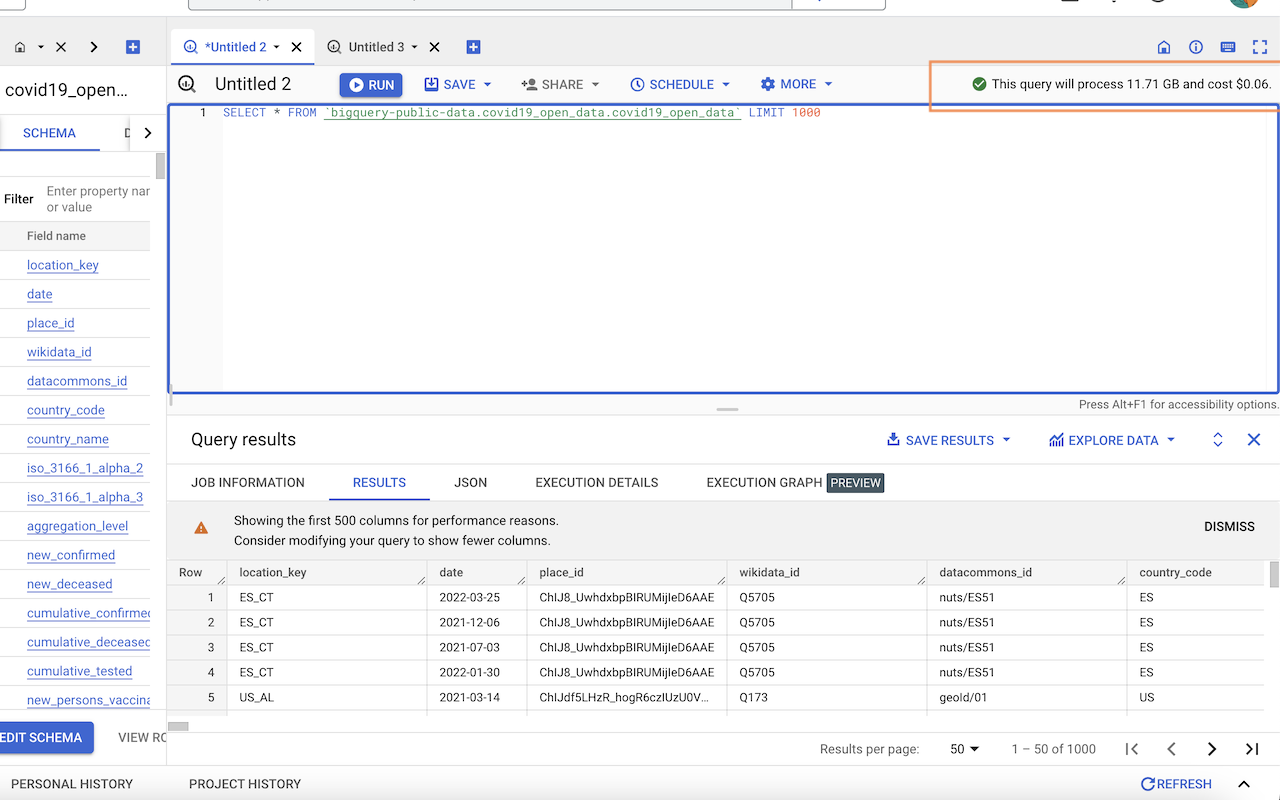Open the SCHEDULE dropdown menu

[x=680, y=85]
